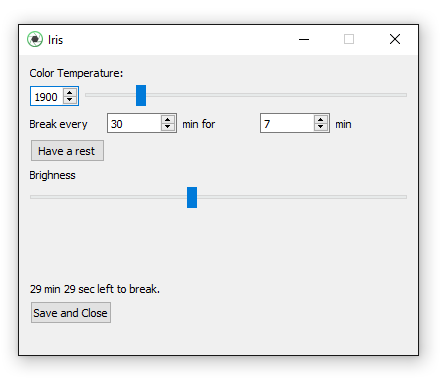
Task: Focus the break duration 7 field
Action: pos(287,123)
